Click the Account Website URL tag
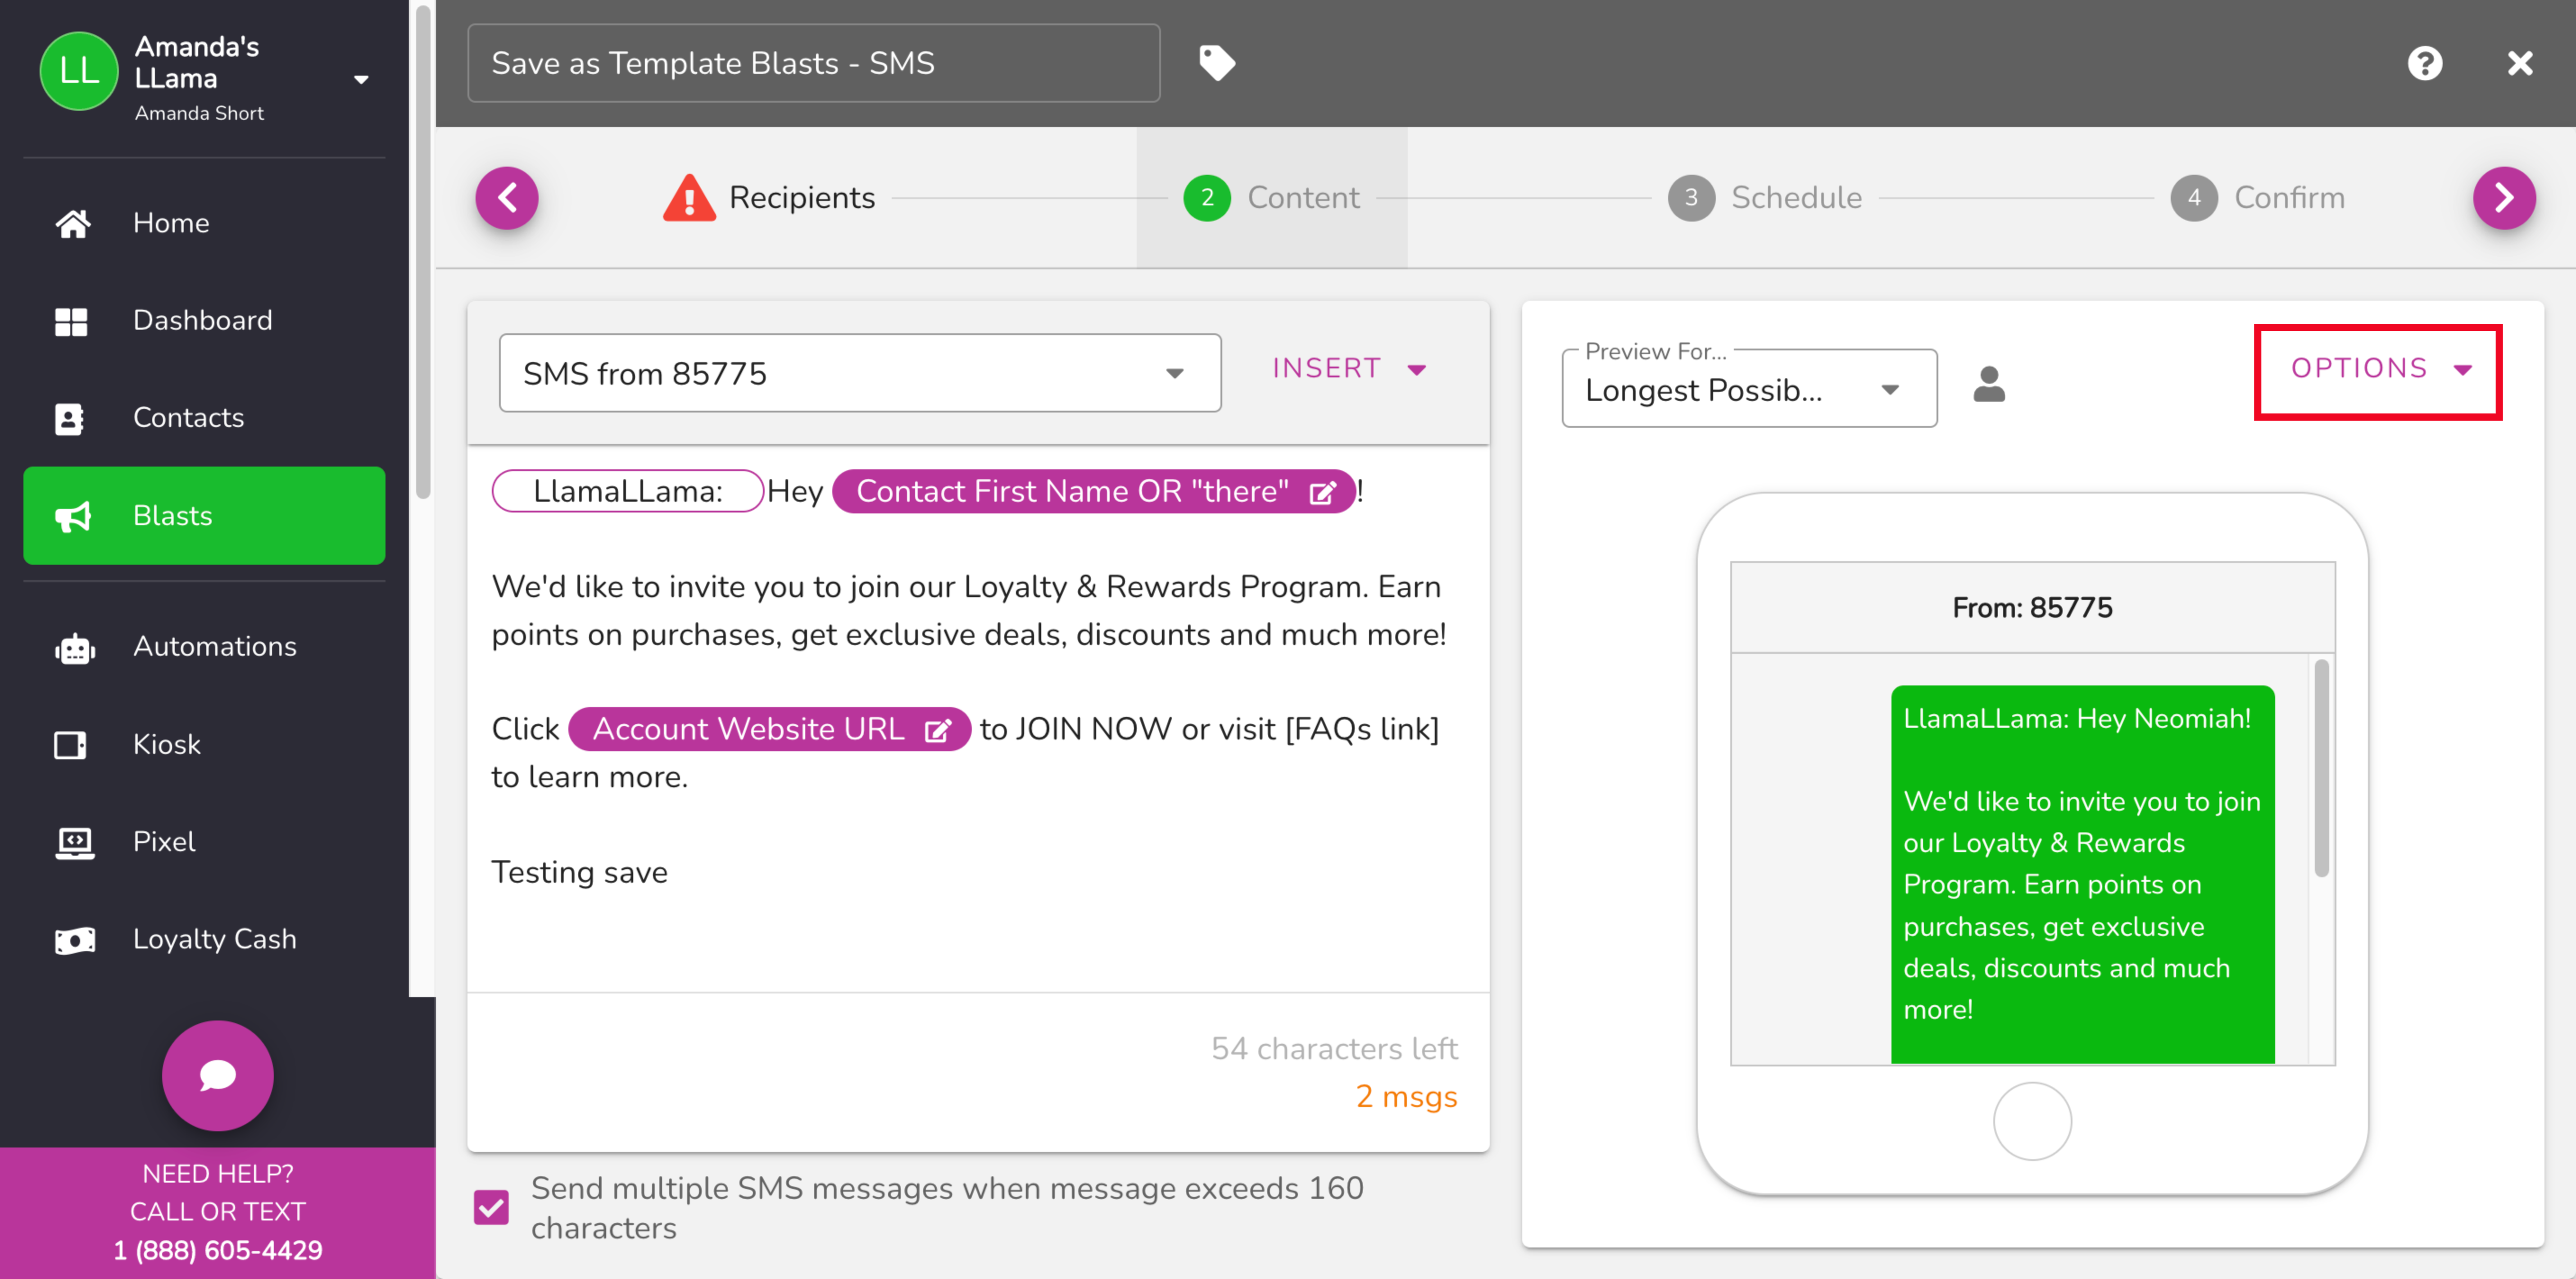Image resolution: width=2576 pixels, height=1279 pixels. (769, 730)
